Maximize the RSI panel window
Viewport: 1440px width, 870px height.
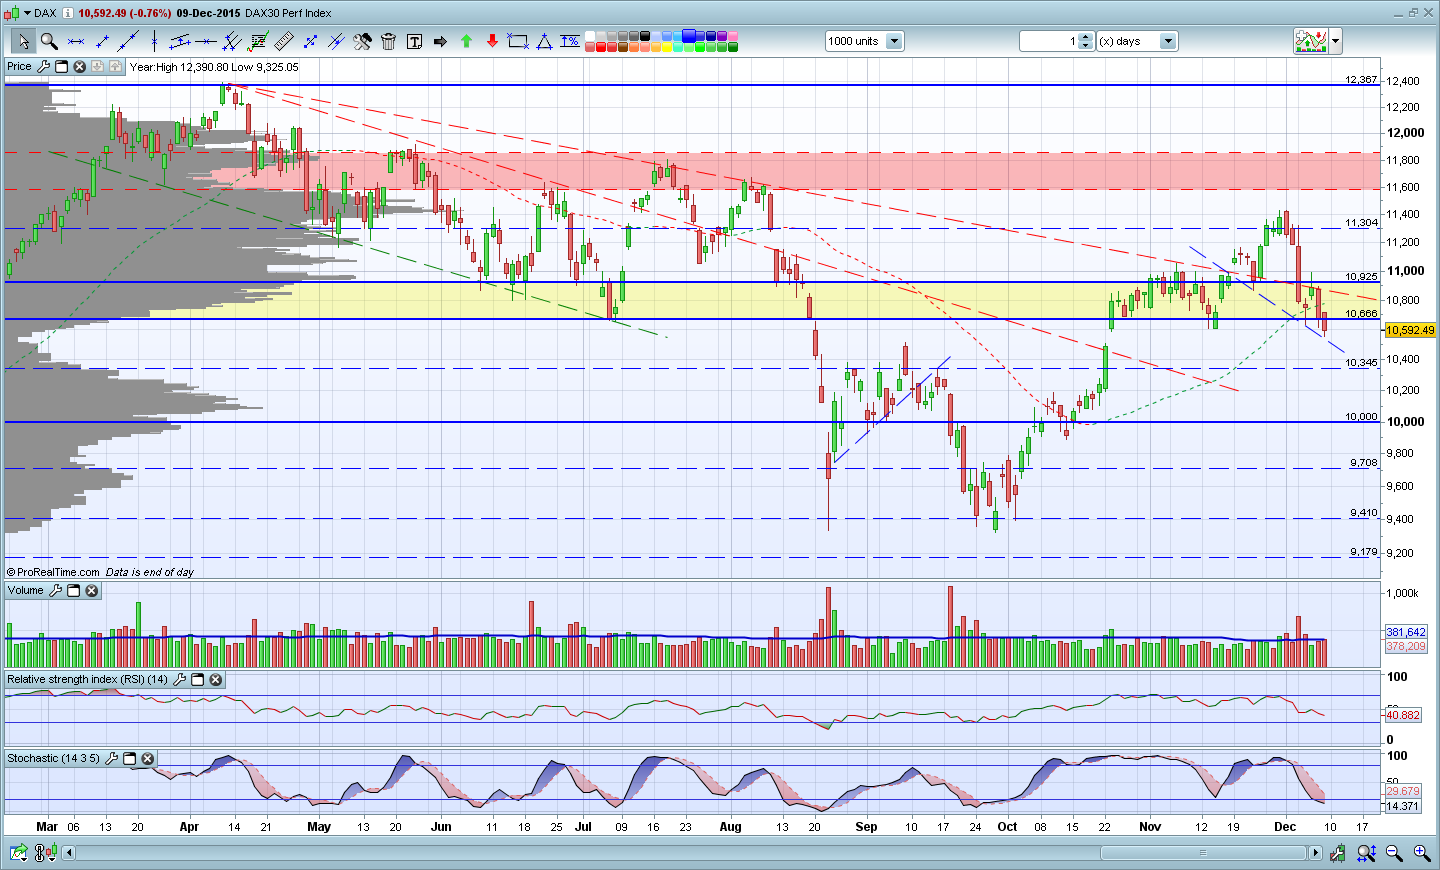[198, 680]
